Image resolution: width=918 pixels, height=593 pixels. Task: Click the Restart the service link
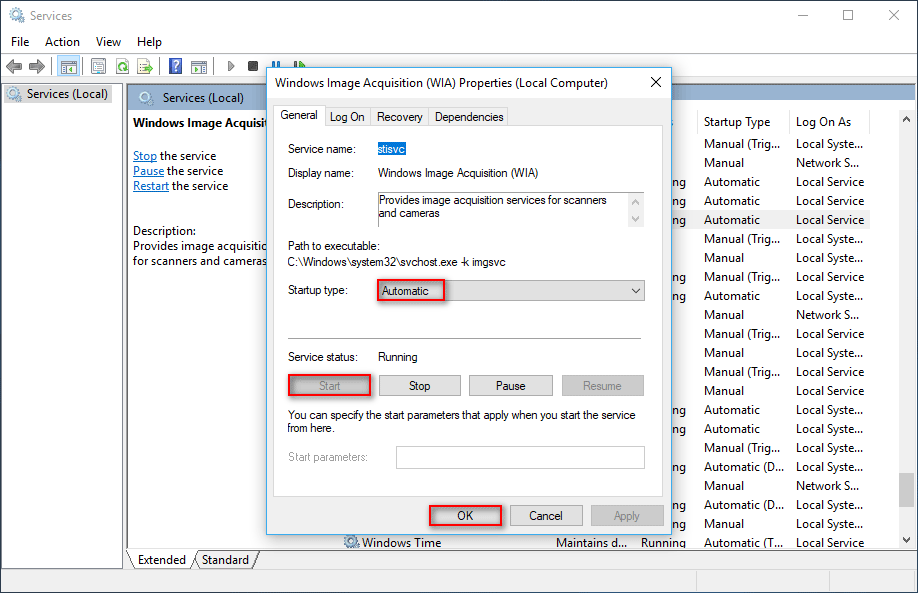click(x=150, y=186)
